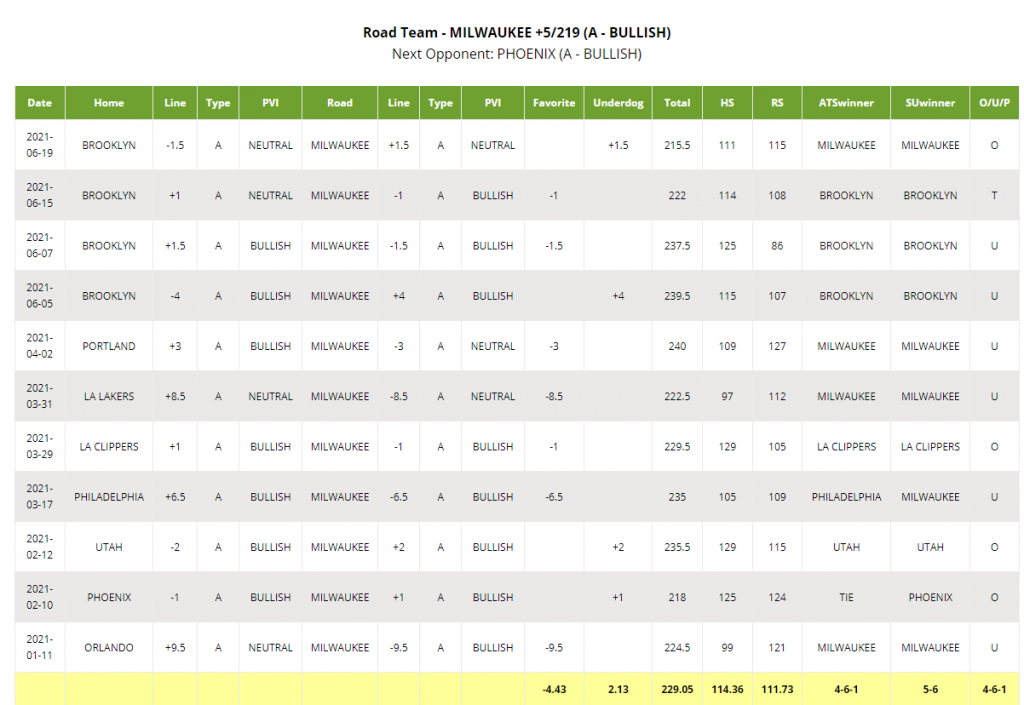Screen dimensions: 1024x705
Task: Click the TIE ATSwinner cell
Action: (x=846, y=597)
